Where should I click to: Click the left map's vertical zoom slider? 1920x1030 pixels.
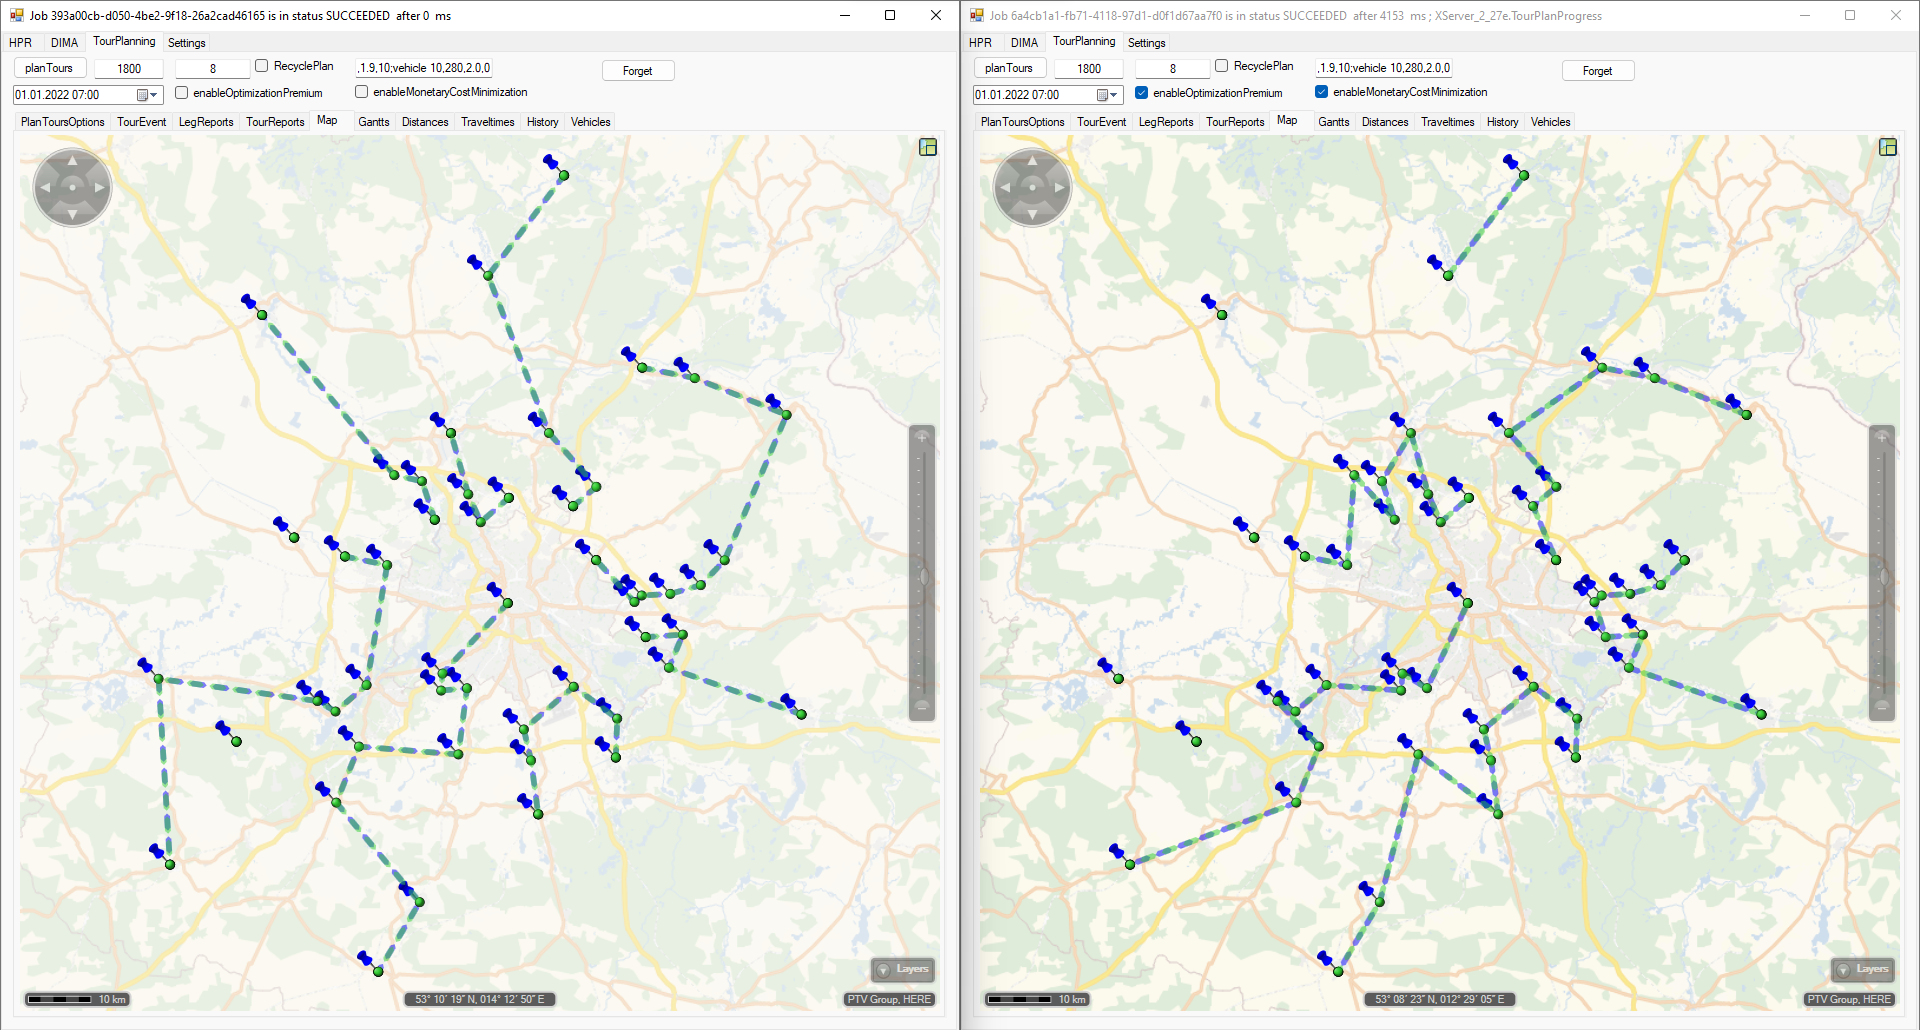[x=922, y=575]
